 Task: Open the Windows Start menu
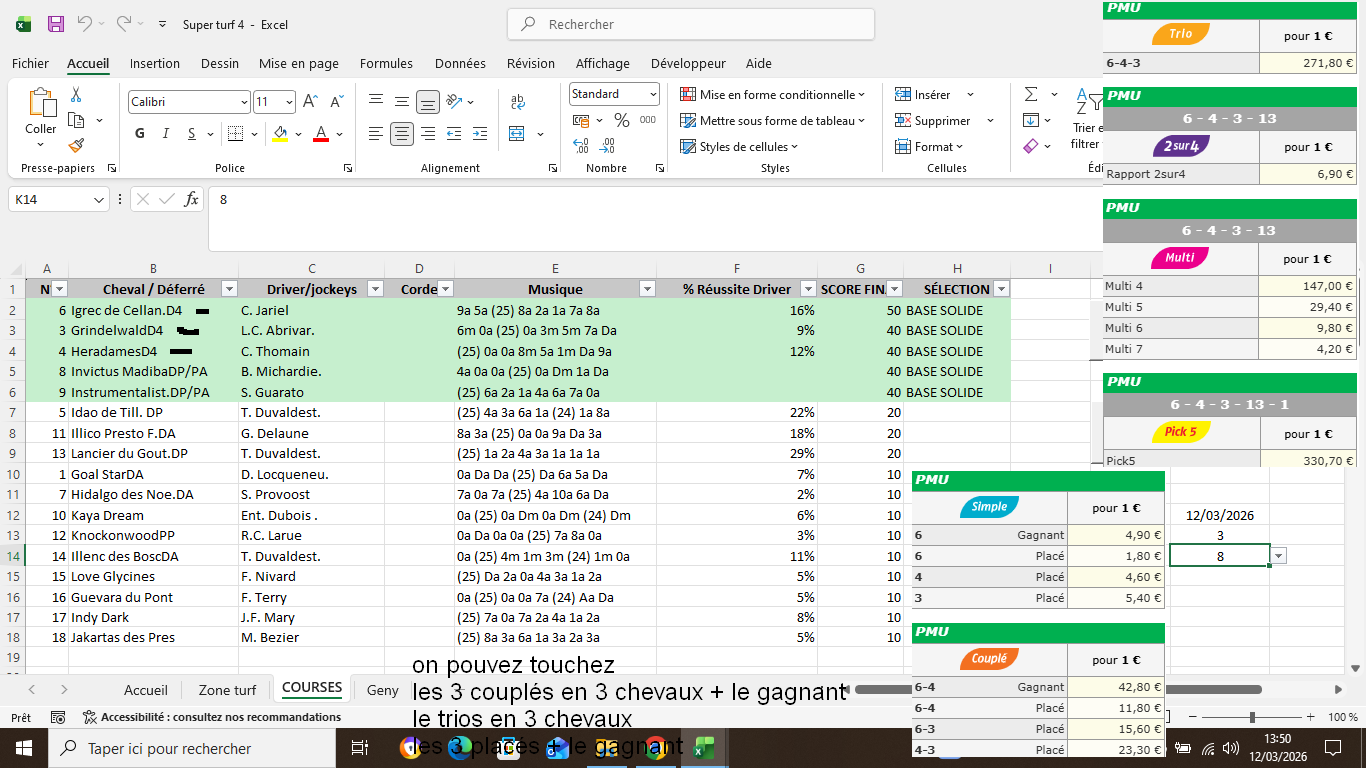click(x=23, y=748)
